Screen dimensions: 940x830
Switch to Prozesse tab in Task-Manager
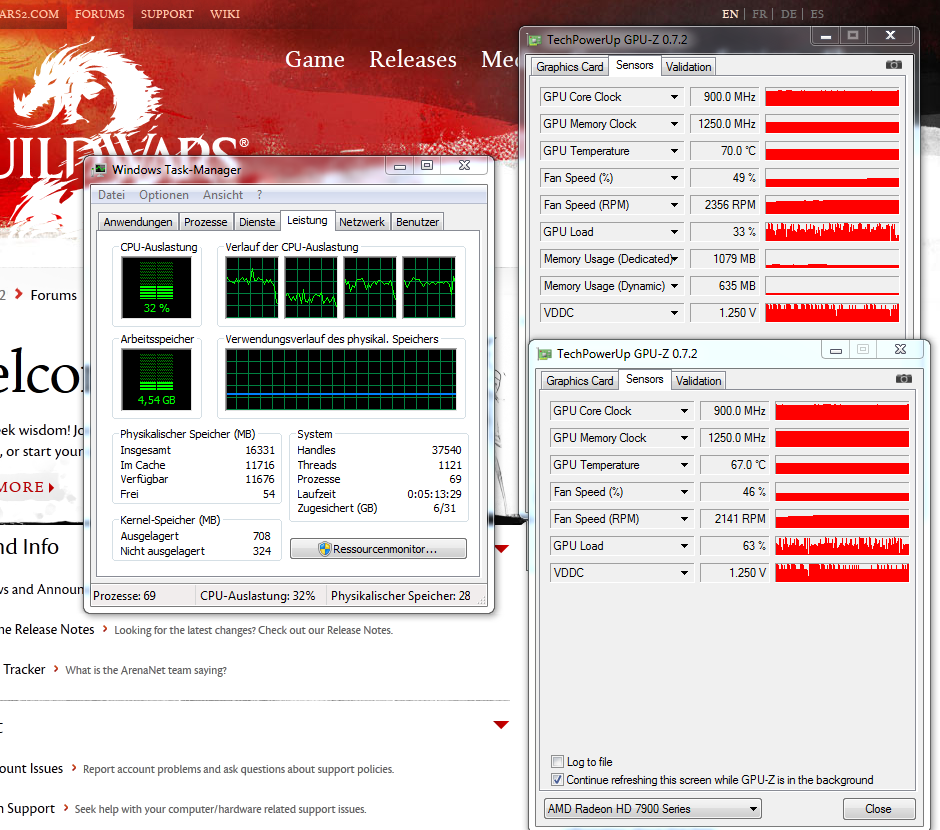click(206, 222)
